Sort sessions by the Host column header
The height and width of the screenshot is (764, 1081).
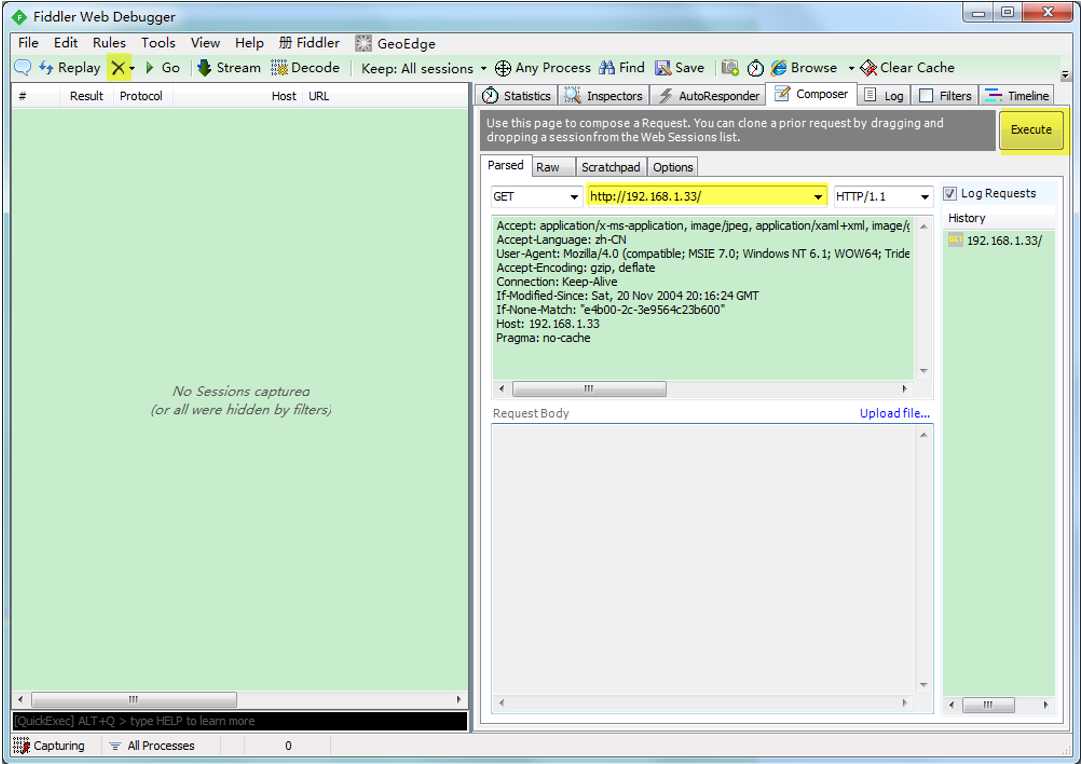tap(283, 96)
